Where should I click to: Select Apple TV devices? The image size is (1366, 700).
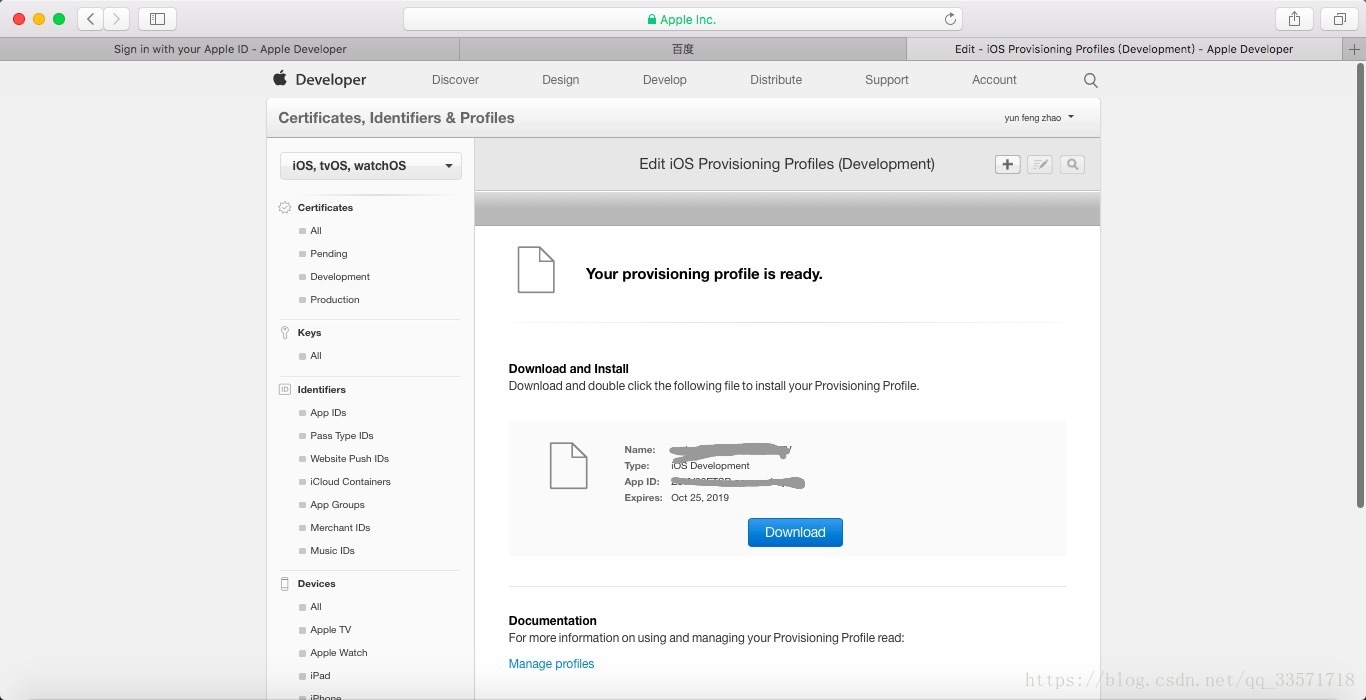[x=330, y=630]
